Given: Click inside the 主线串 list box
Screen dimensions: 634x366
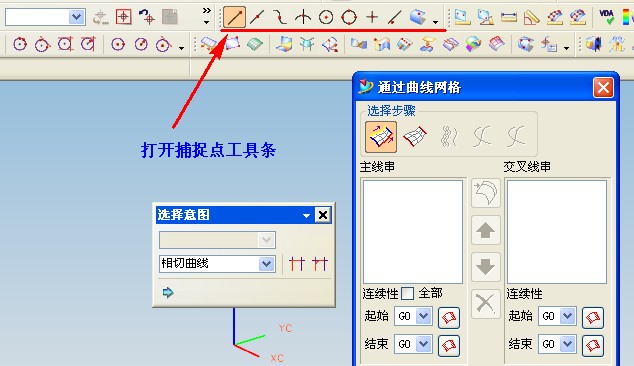Looking at the screenshot, I should (413, 232).
